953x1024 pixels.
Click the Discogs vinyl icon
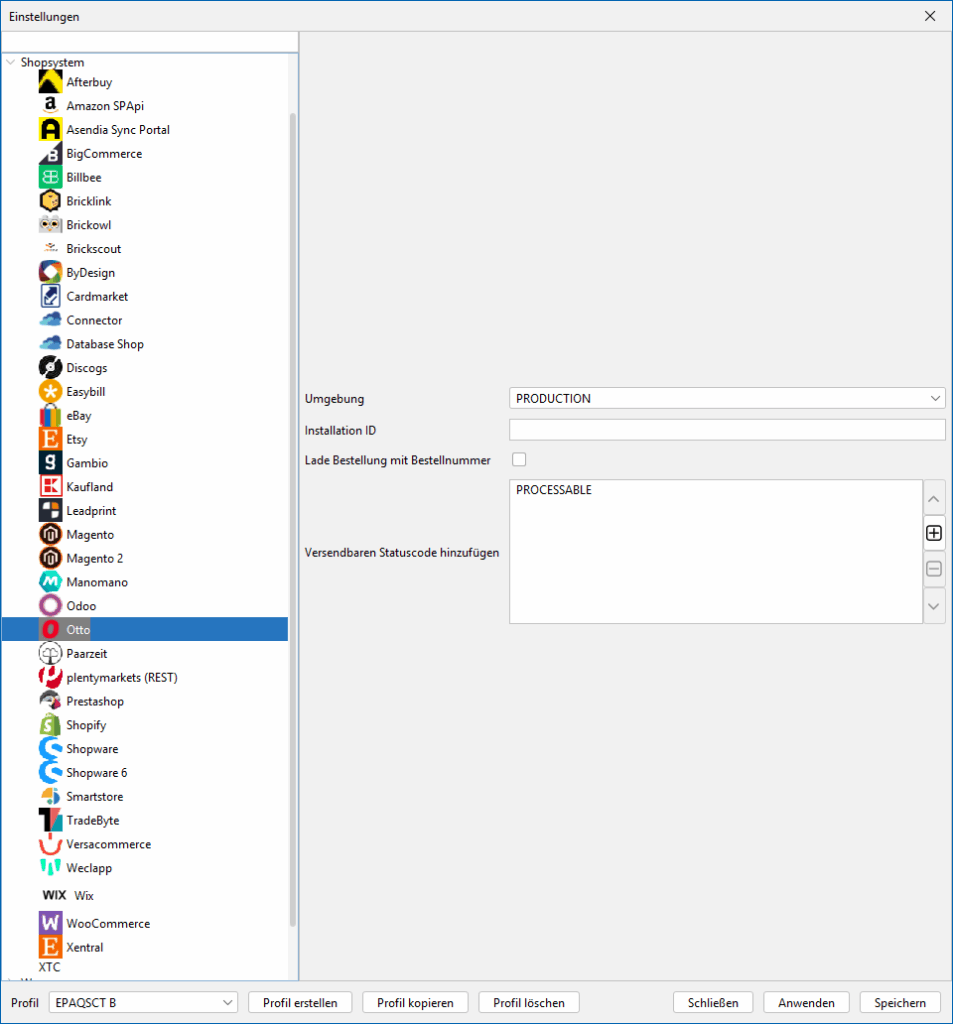click(50, 368)
